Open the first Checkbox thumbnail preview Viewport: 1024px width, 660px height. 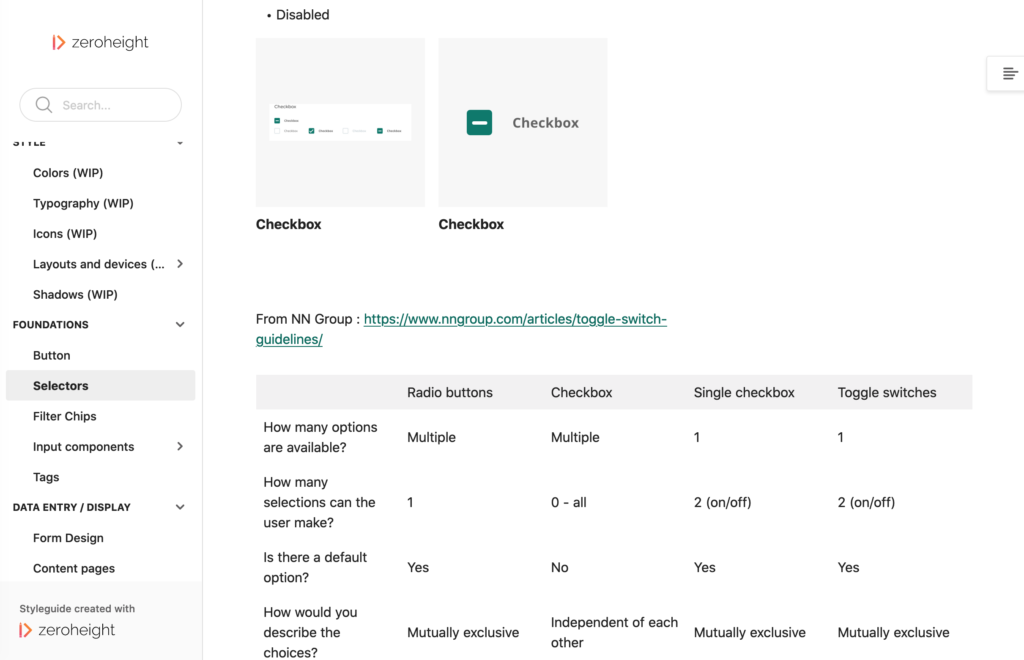[340, 122]
